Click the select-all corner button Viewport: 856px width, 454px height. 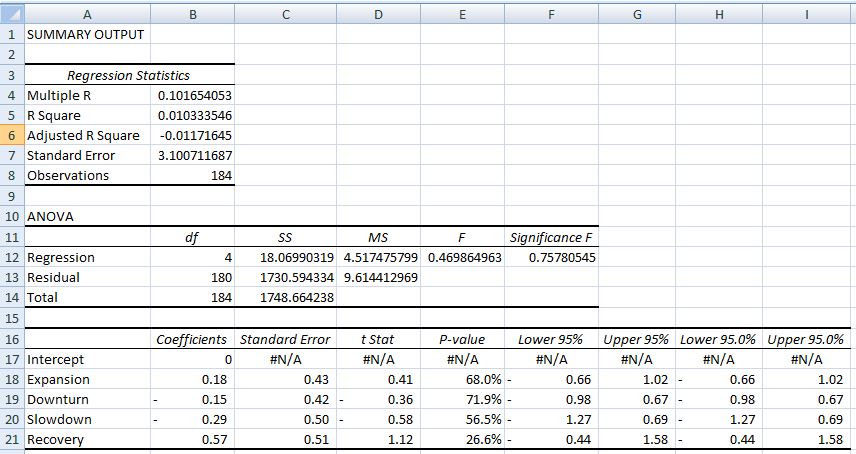[11, 14]
